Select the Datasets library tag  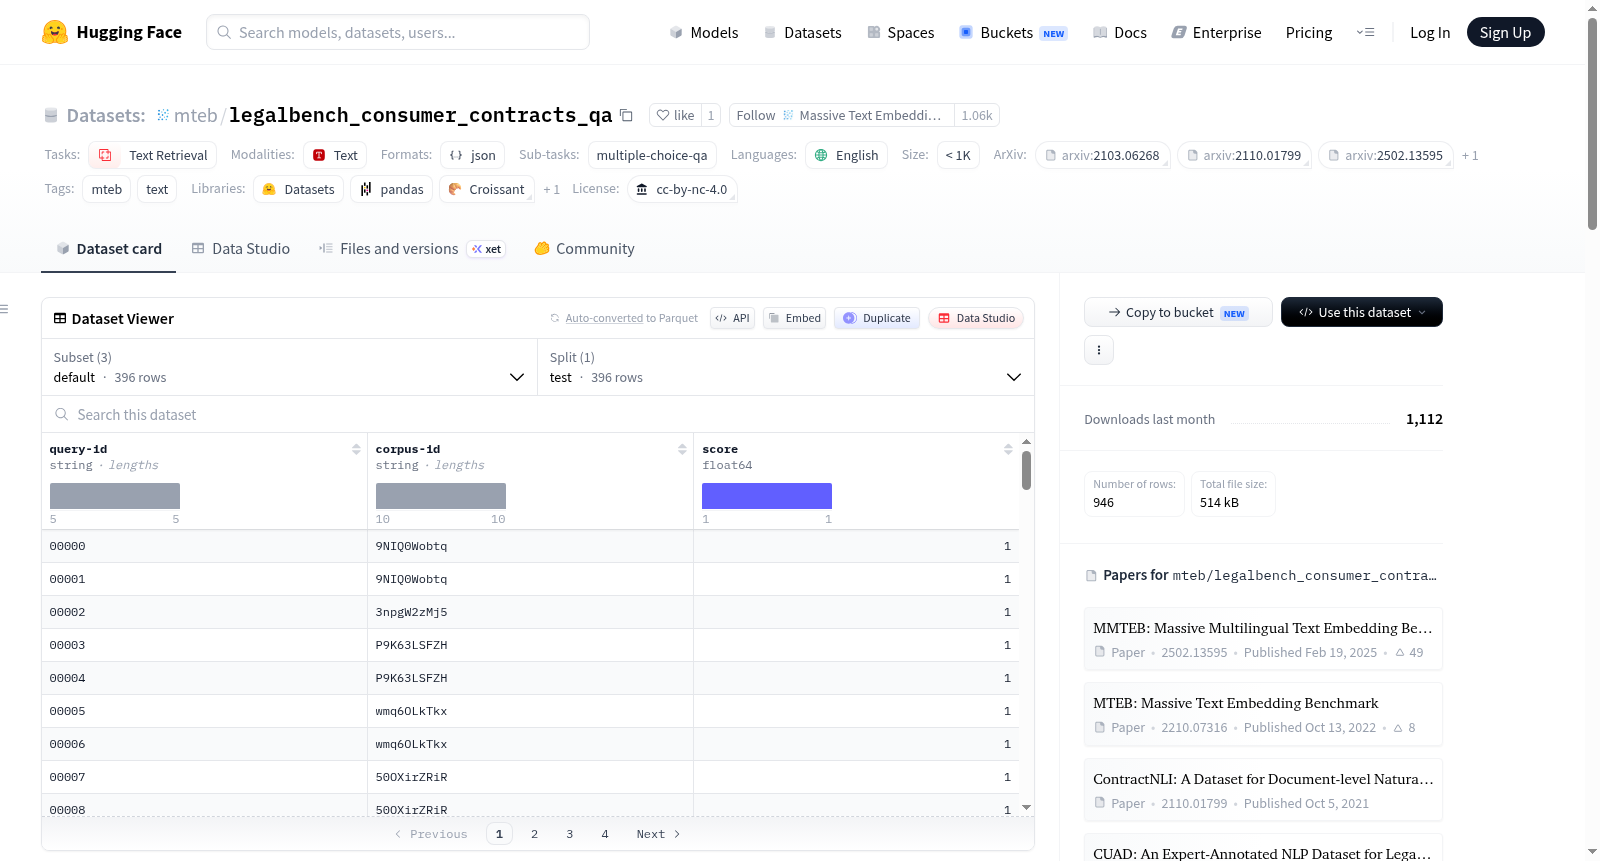(299, 189)
